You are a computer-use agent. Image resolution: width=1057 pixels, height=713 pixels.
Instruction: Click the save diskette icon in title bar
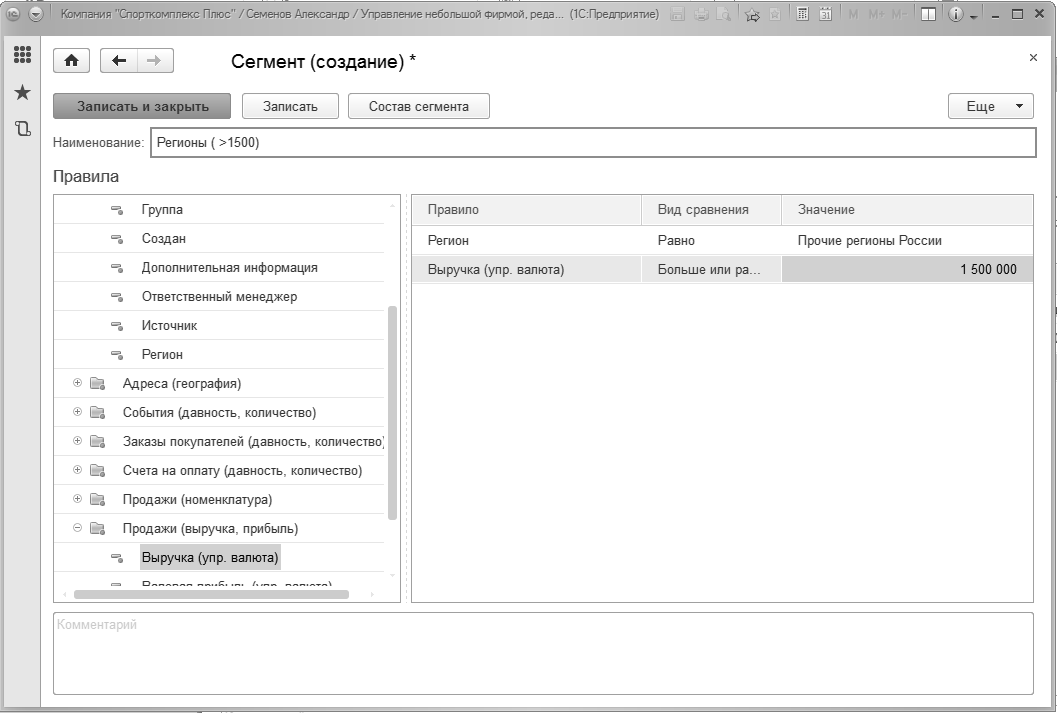coord(679,14)
